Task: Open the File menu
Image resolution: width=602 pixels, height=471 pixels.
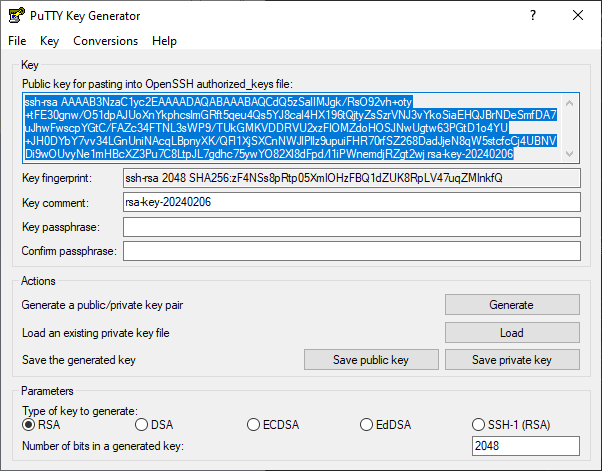Action: tap(17, 41)
